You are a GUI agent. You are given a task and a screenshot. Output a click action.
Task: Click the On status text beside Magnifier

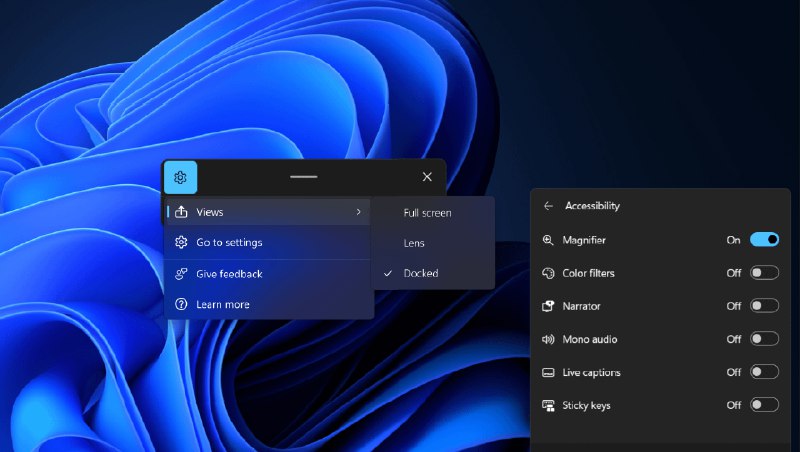[x=733, y=240]
